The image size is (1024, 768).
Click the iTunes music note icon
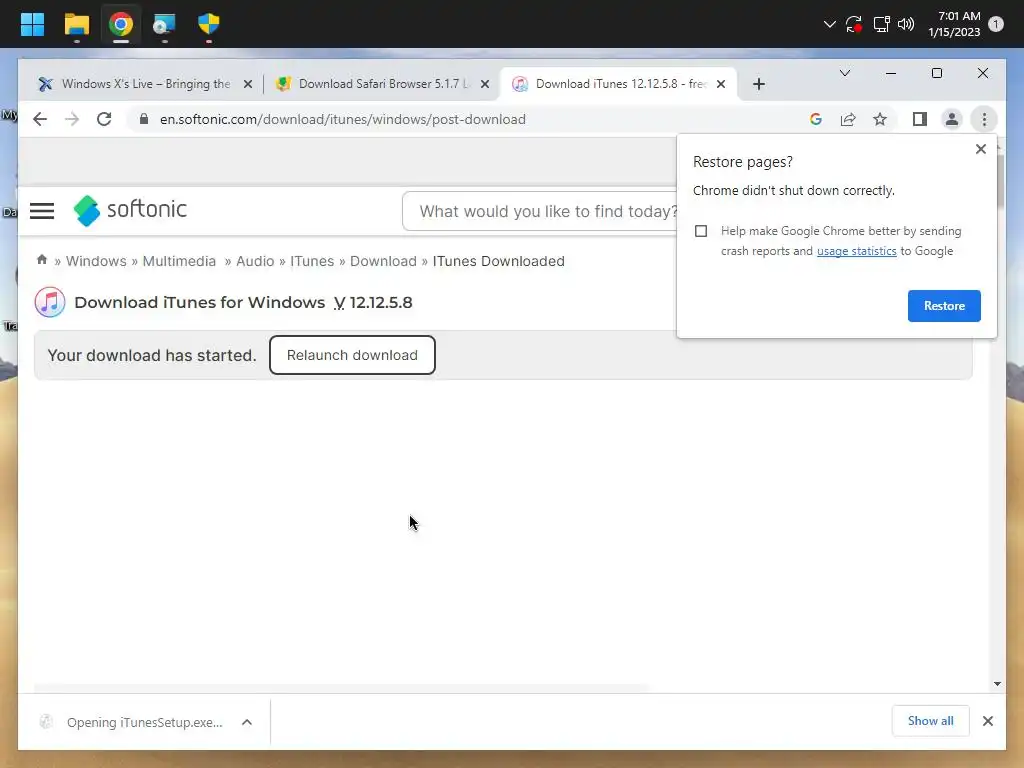(50, 302)
